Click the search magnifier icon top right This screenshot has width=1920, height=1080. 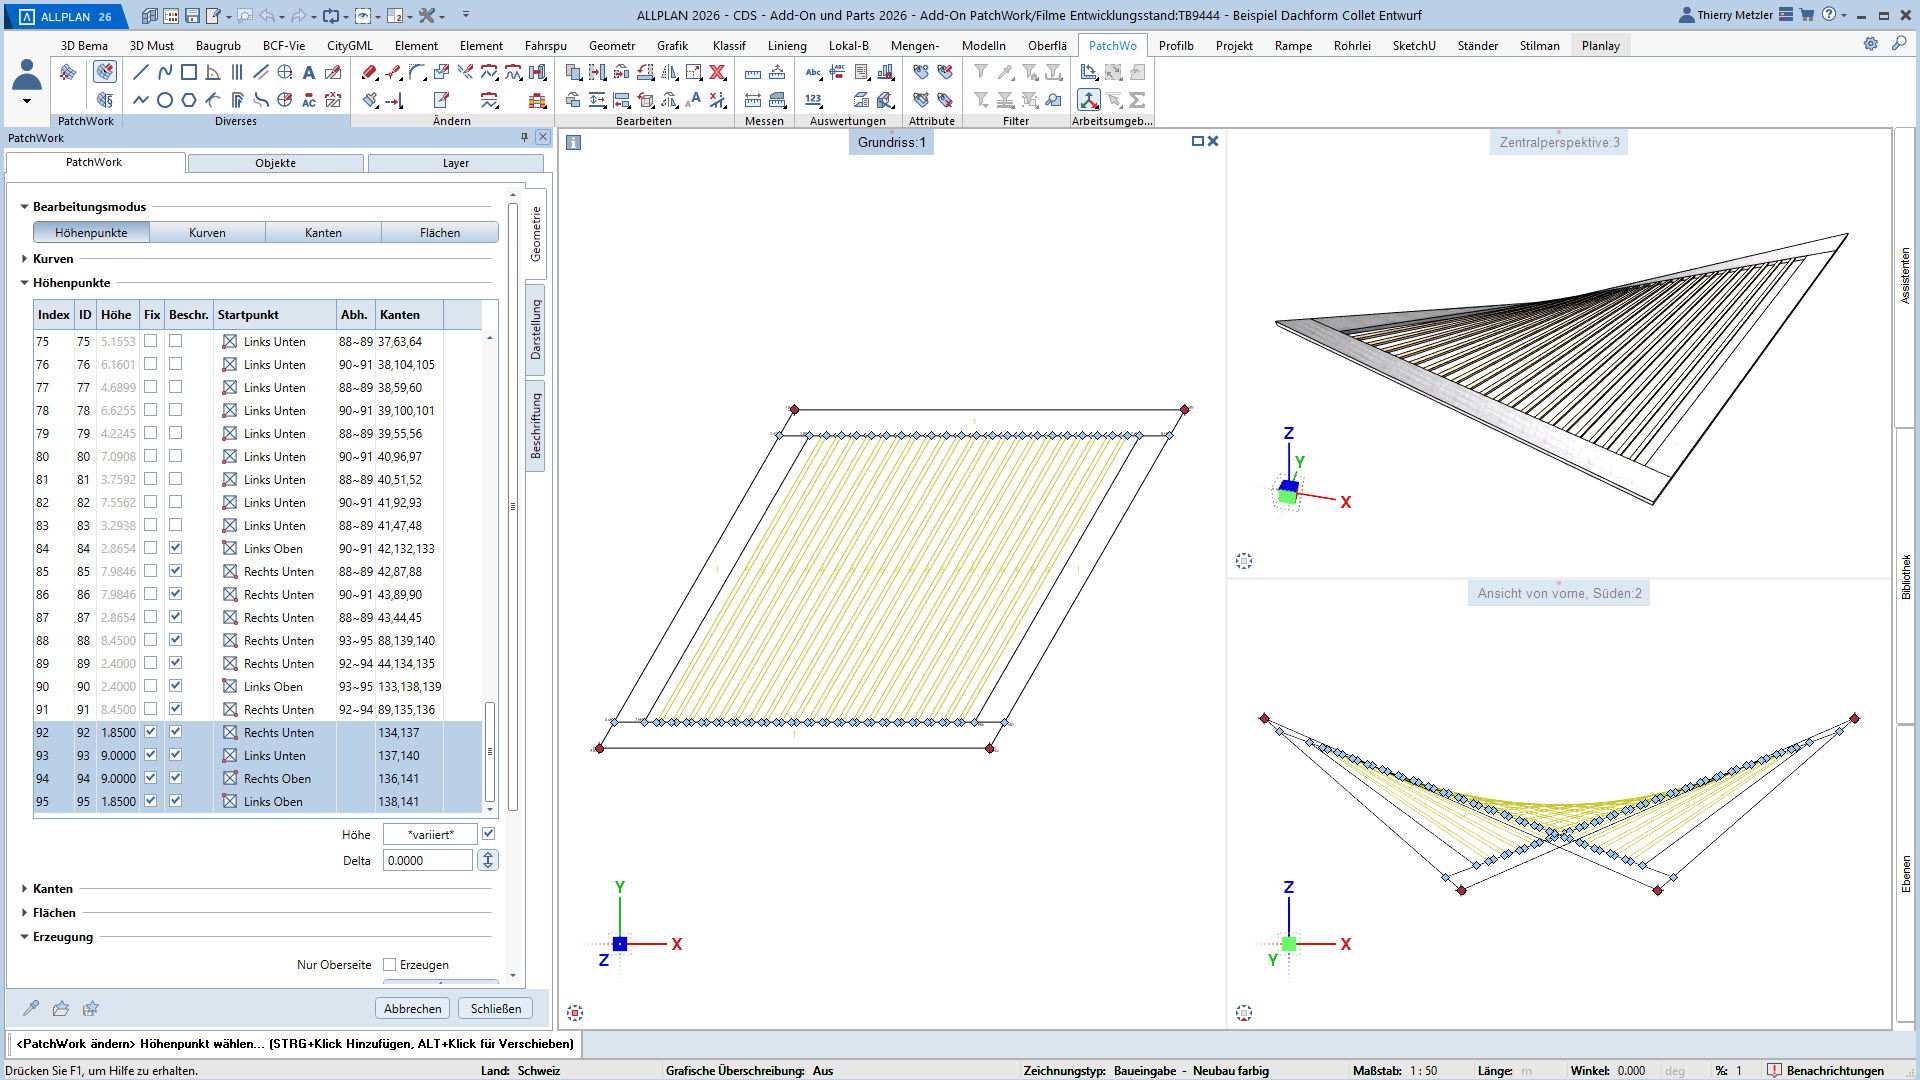(1898, 44)
